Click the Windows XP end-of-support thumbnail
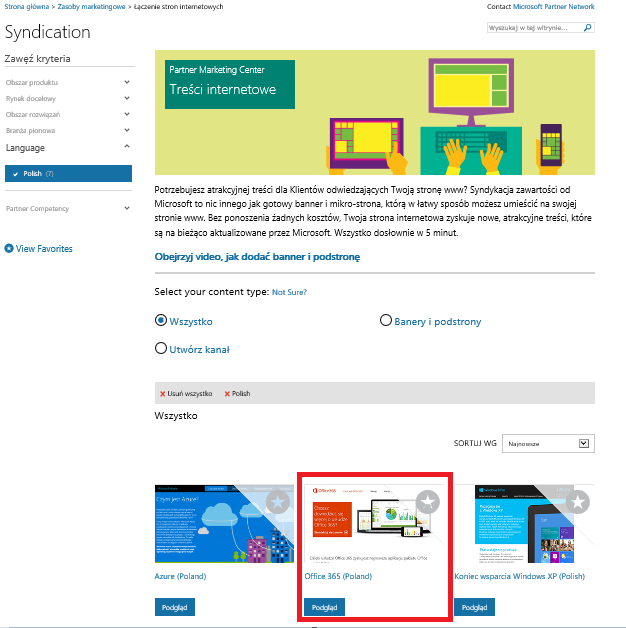Screen dimensions: 626x628 click(524, 524)
